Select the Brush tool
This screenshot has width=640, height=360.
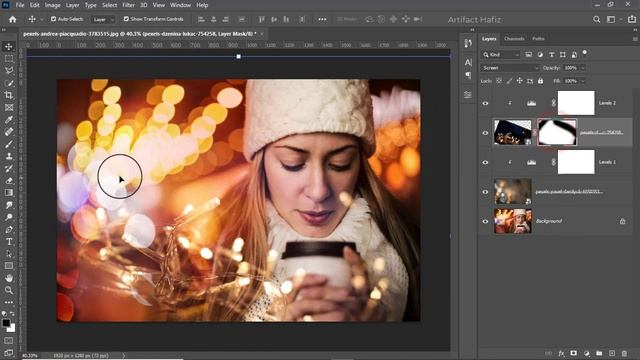coord(9,144)
